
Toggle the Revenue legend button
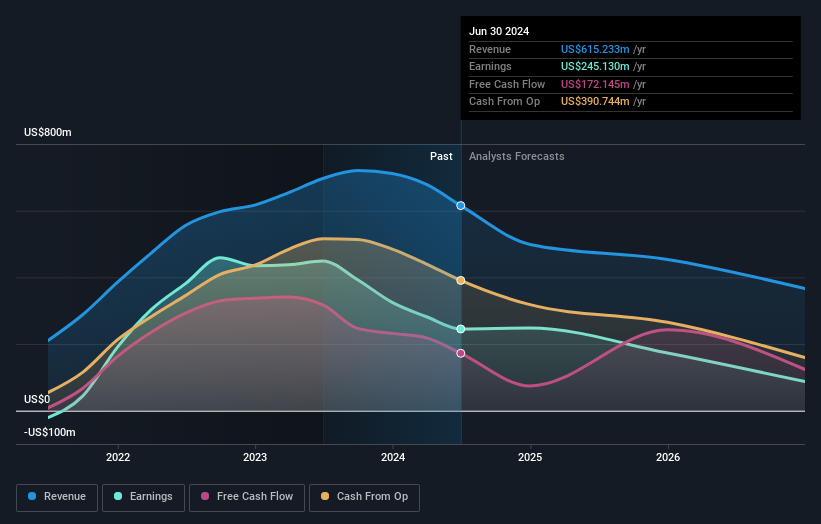[x=57, y=497]
